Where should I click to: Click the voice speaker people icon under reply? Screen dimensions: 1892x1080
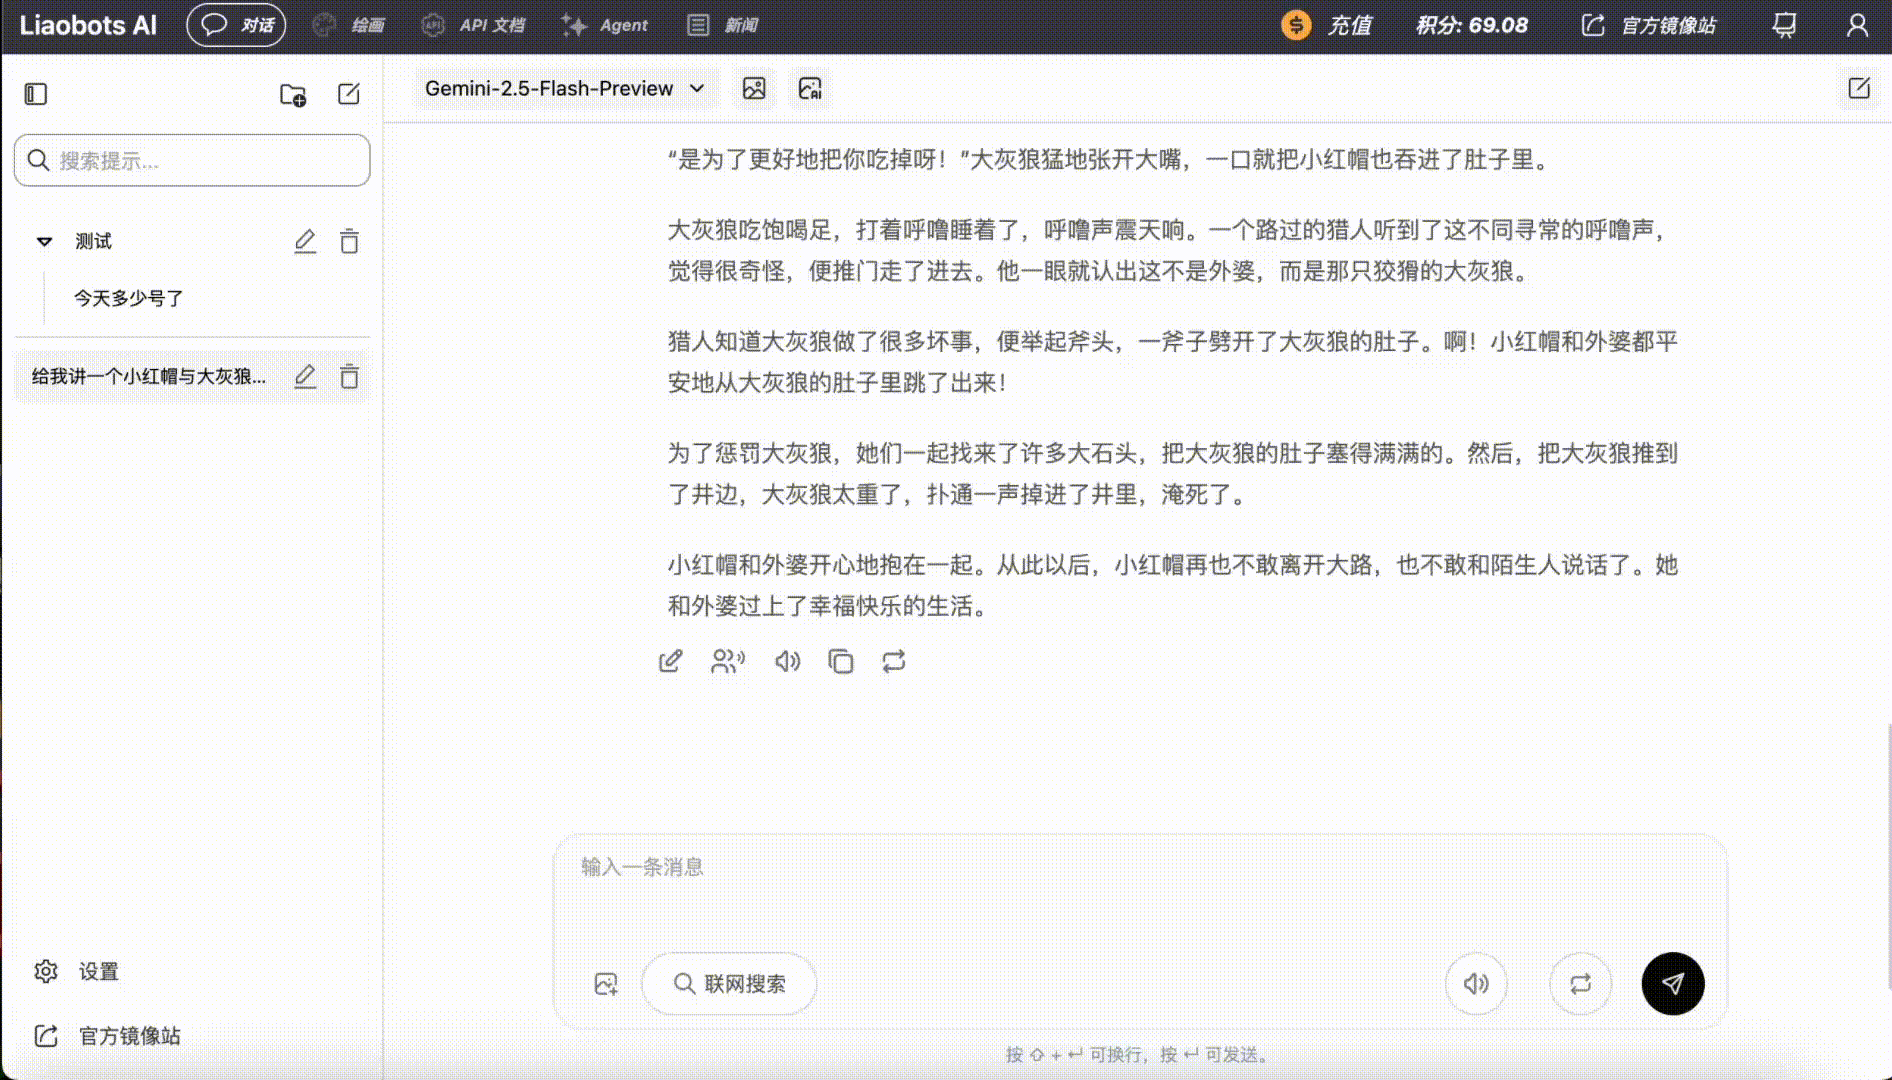tap(728, 661)
